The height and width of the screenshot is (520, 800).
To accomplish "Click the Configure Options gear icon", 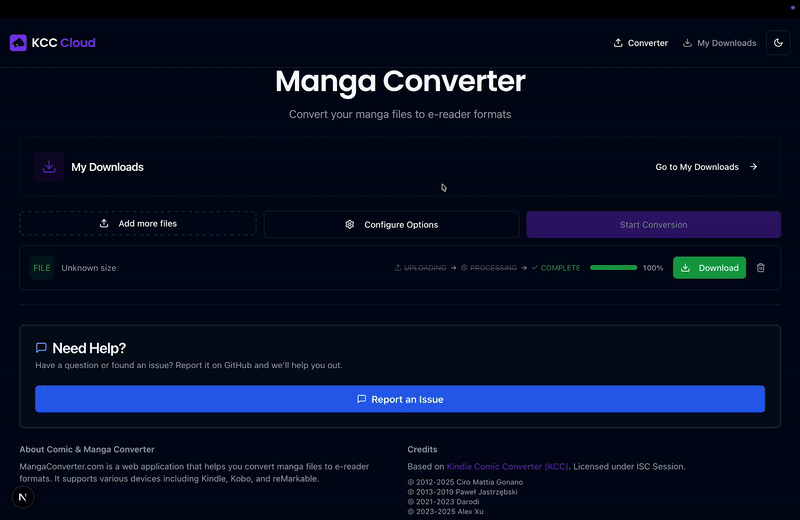I will (349, 225).
